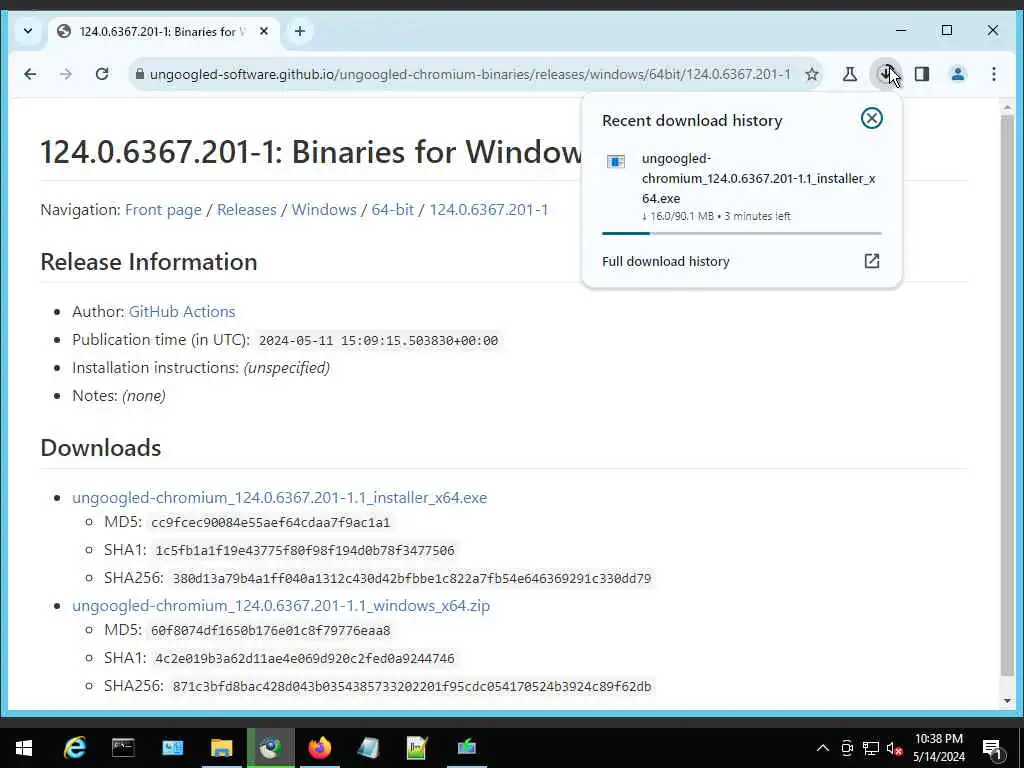The height and width of the screenshot is (768, 1024).
Task: Show hidden system tray icons
Action: [823, 748]
